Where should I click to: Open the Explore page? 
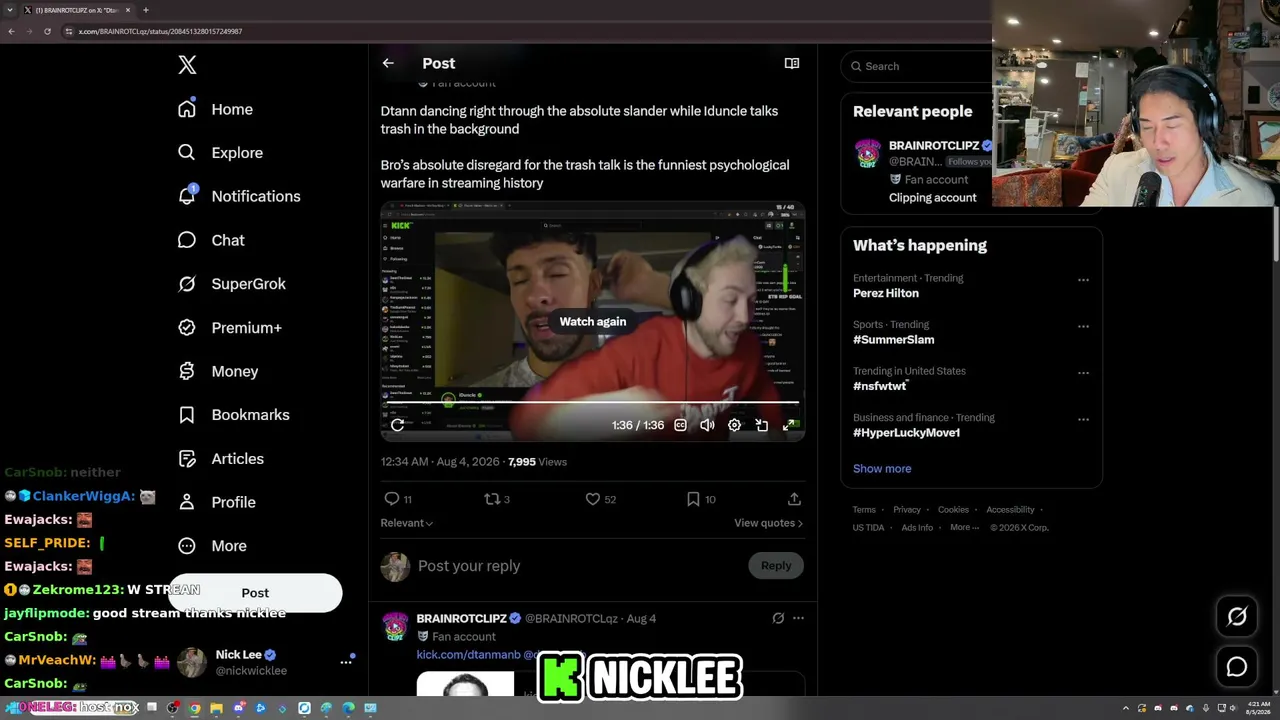(x=220, y=153)
